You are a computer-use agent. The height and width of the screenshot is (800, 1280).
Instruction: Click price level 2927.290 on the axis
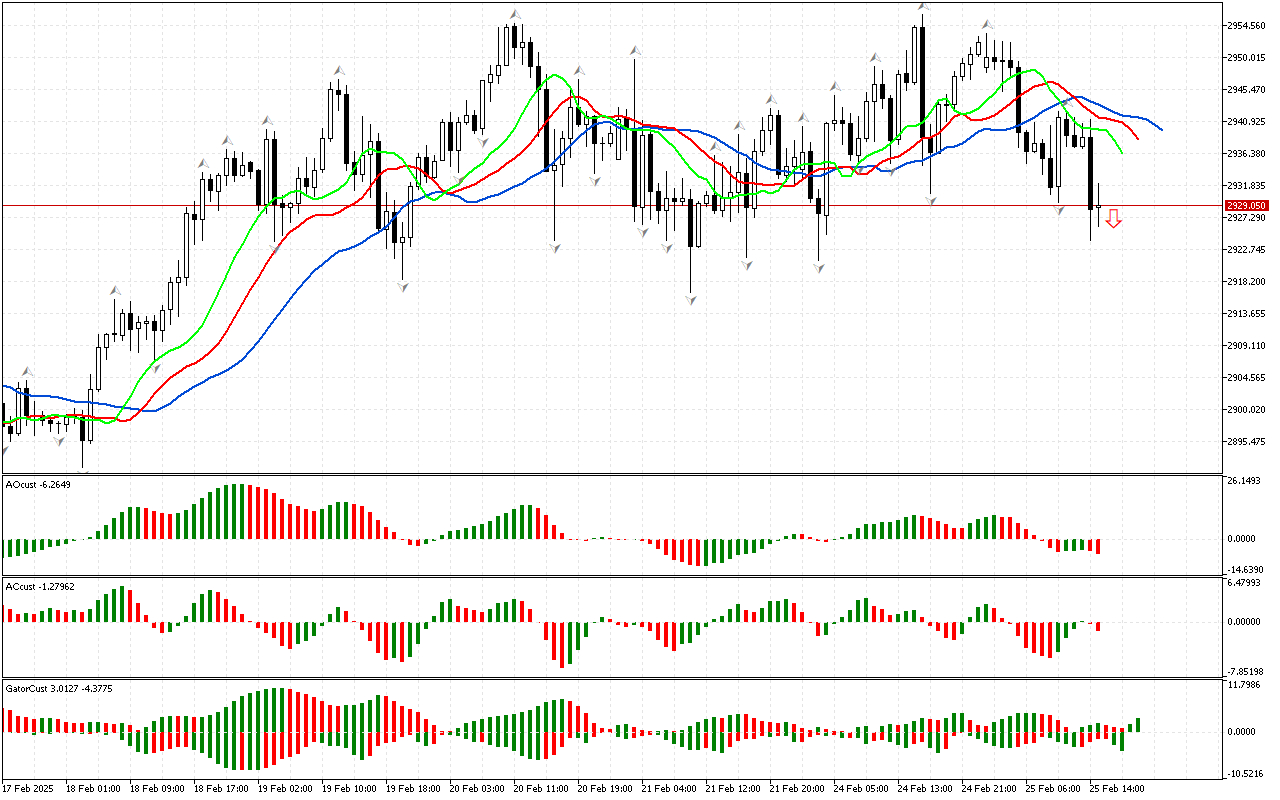pos(1246,217)
